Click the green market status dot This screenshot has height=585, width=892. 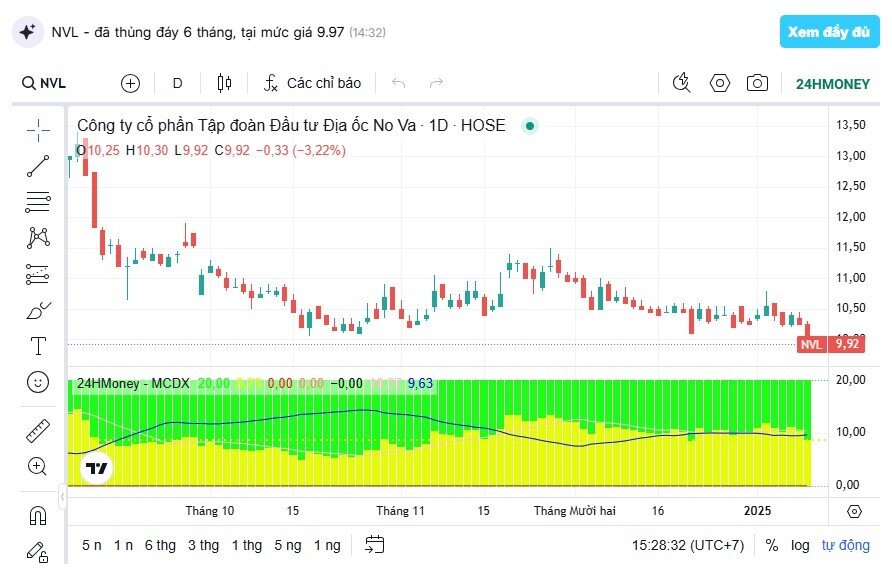click(530, 126)
